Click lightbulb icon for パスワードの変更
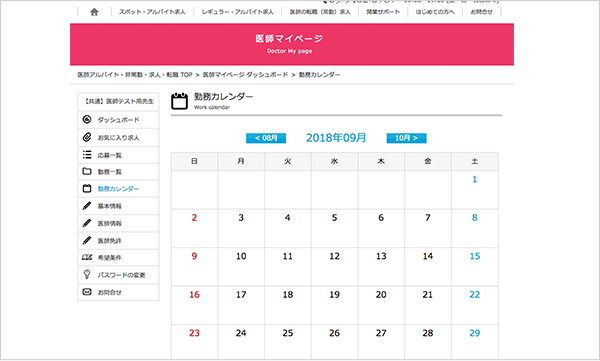The height and width of the screenshot is (361, 600). coord(87,274)
